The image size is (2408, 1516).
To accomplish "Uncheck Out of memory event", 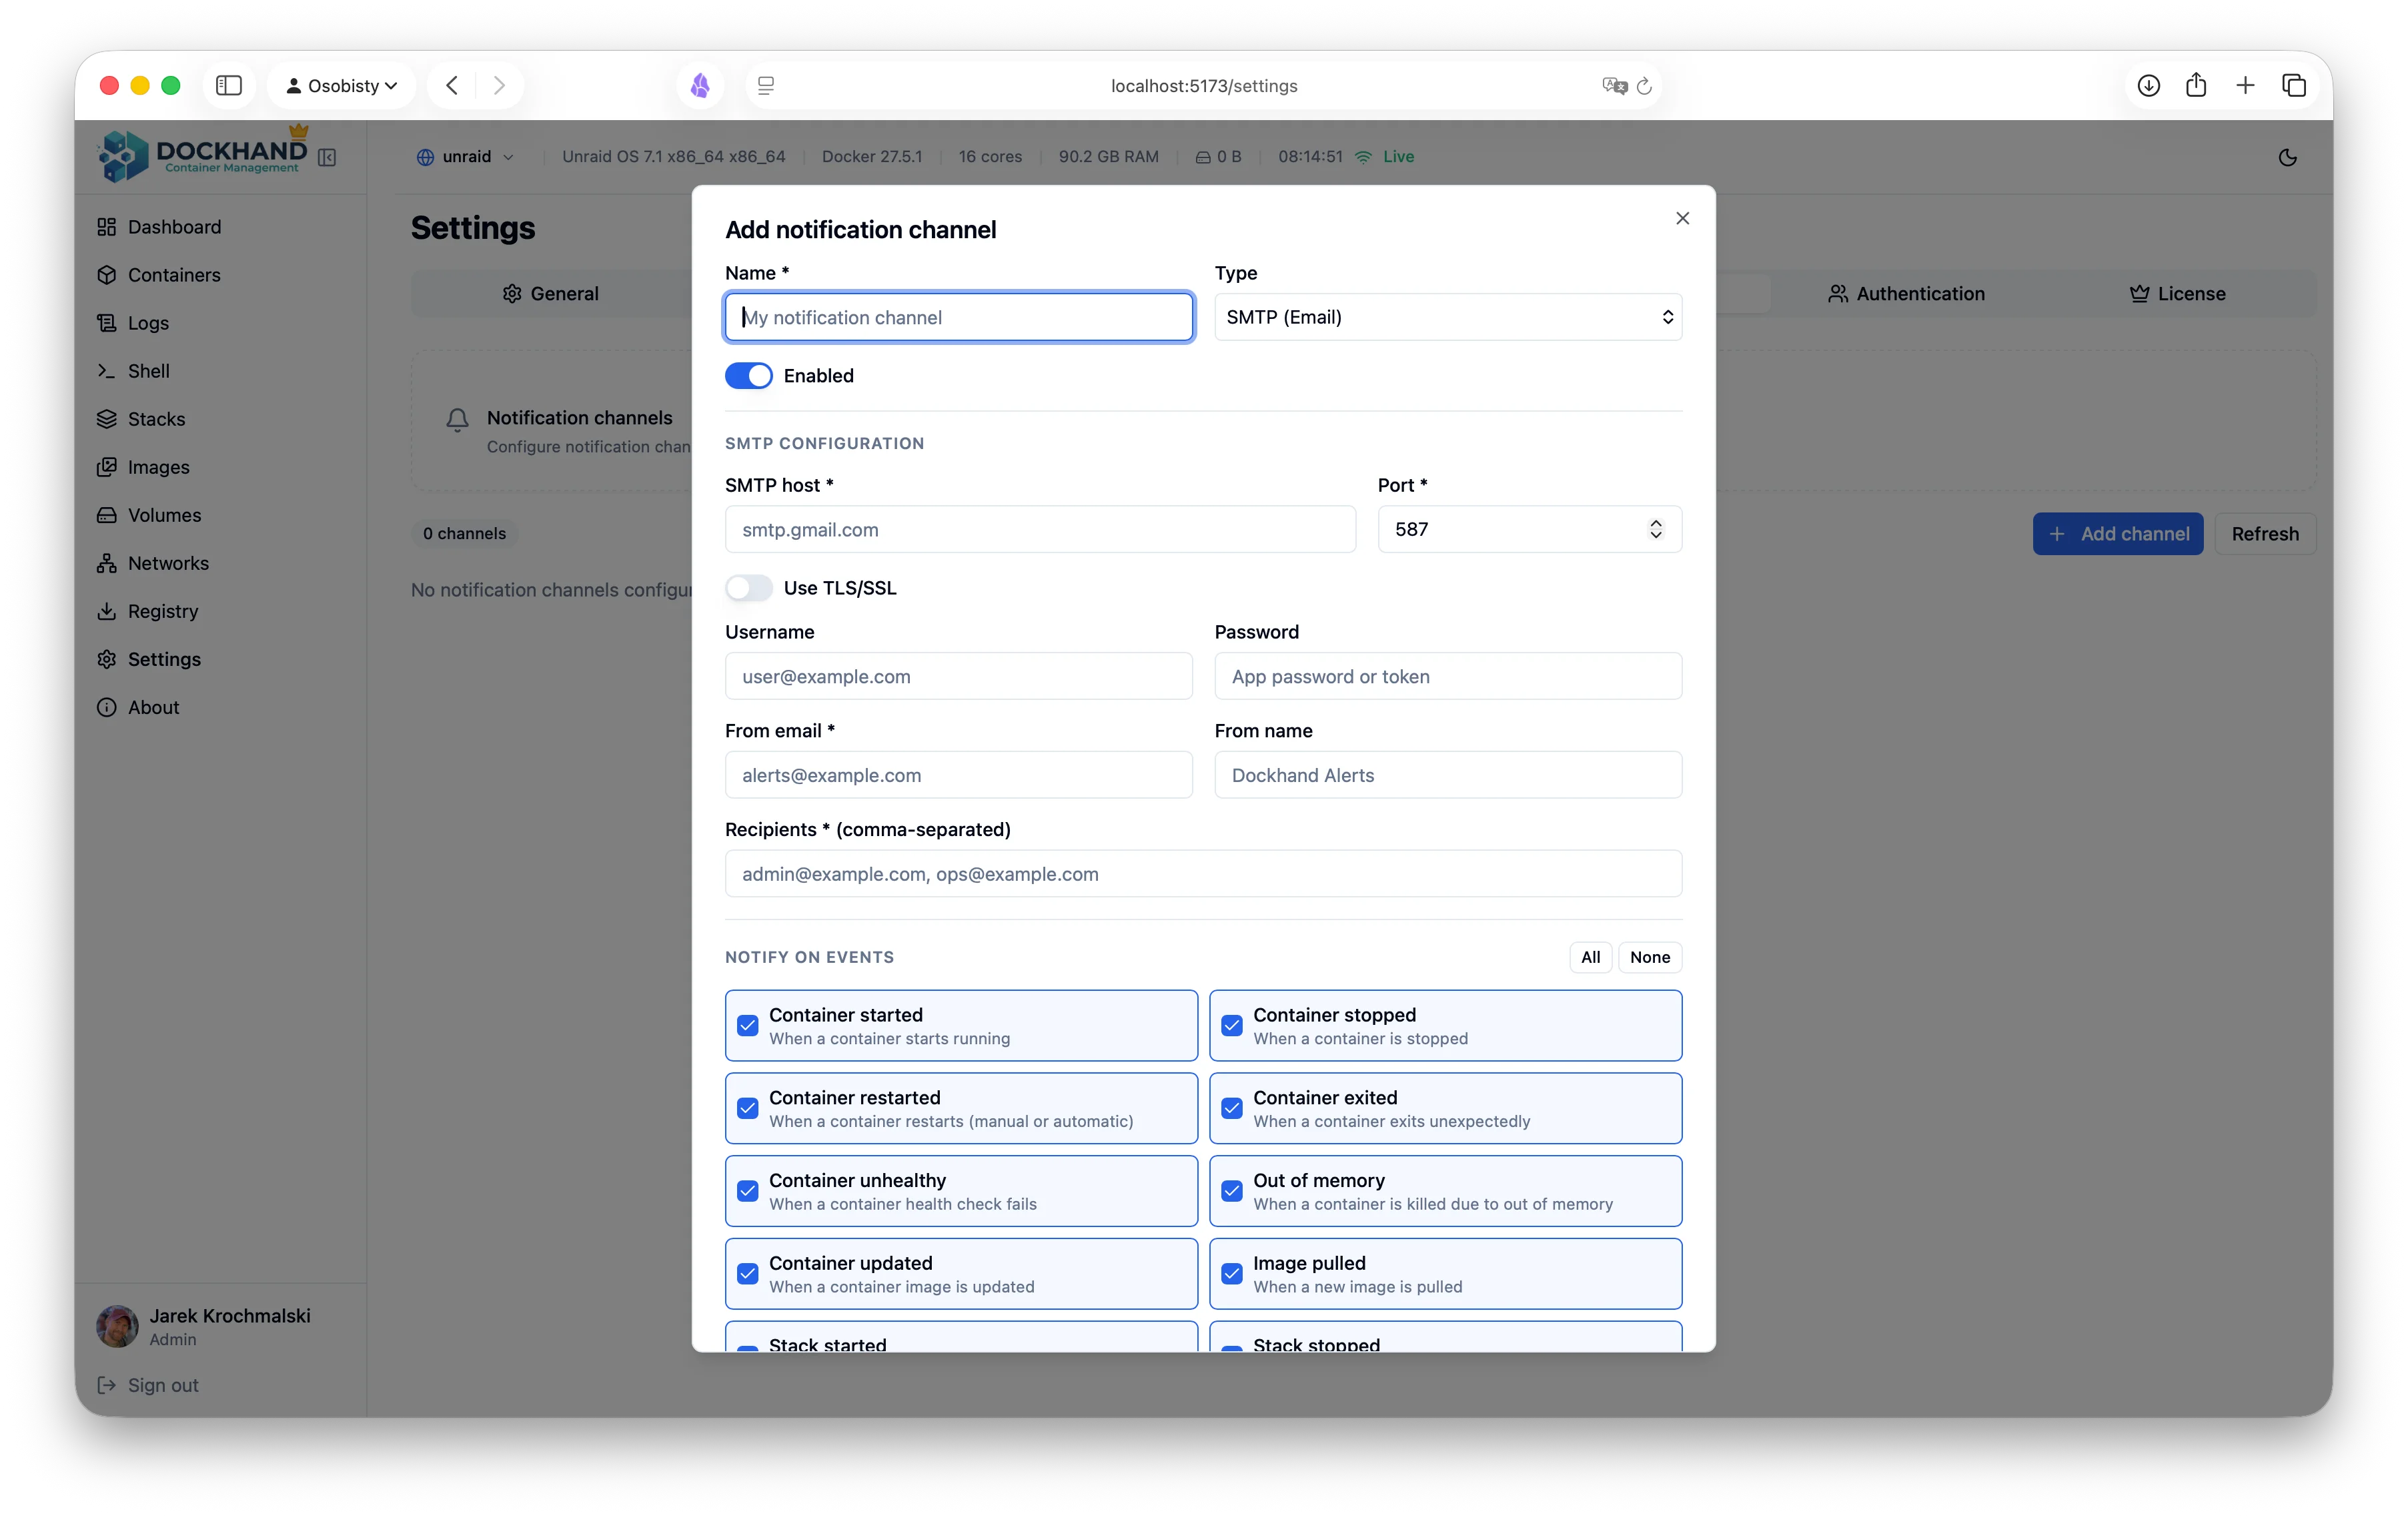I will pos(1232,1191).
